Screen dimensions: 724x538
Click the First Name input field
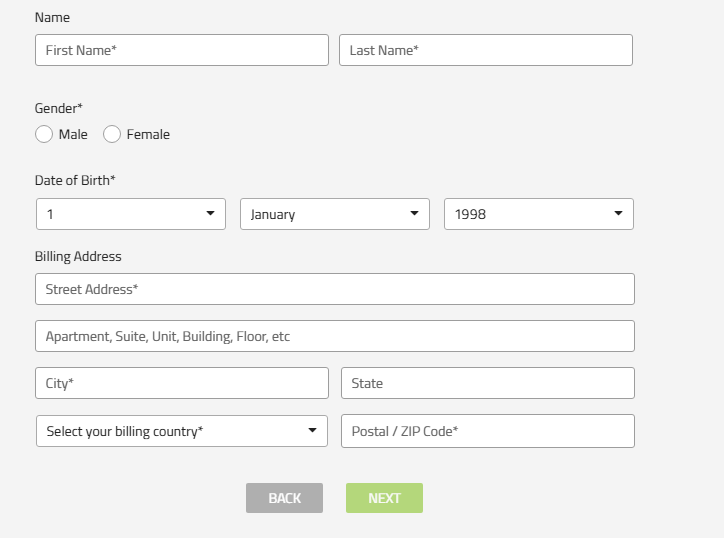[x=181, y=50]
